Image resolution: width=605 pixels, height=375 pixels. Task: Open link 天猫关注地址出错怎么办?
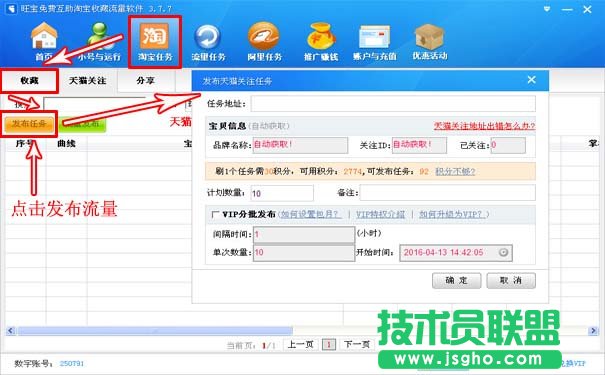coord(485,126)
